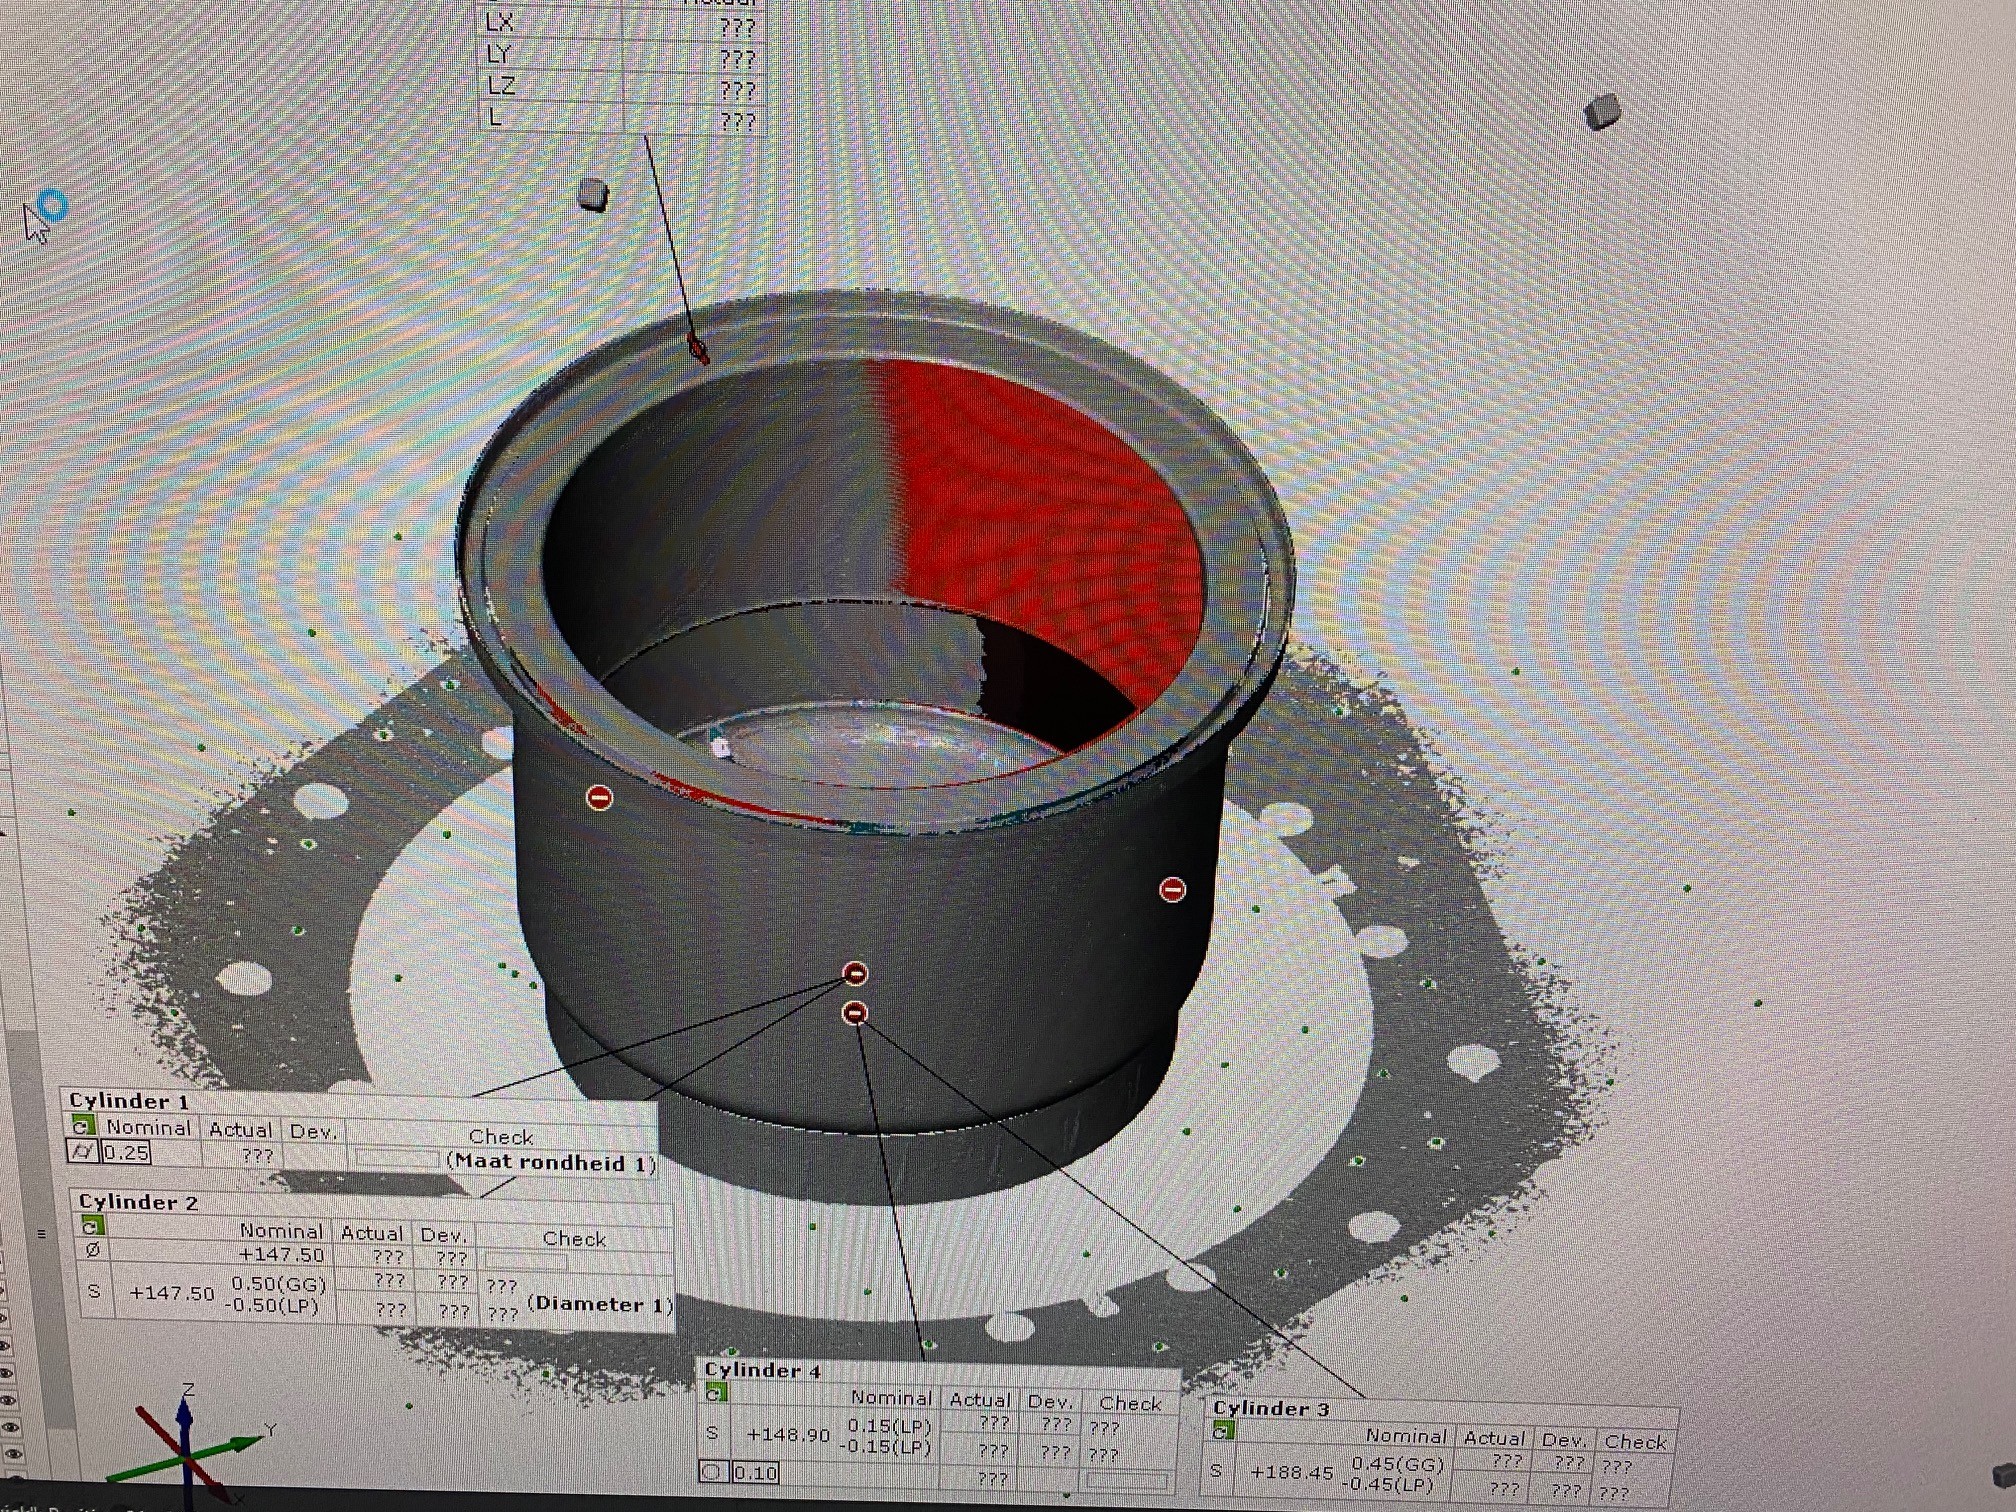
Task: Click the green element icon in Cylinder 3 label
Action: pos(1222,1431)
